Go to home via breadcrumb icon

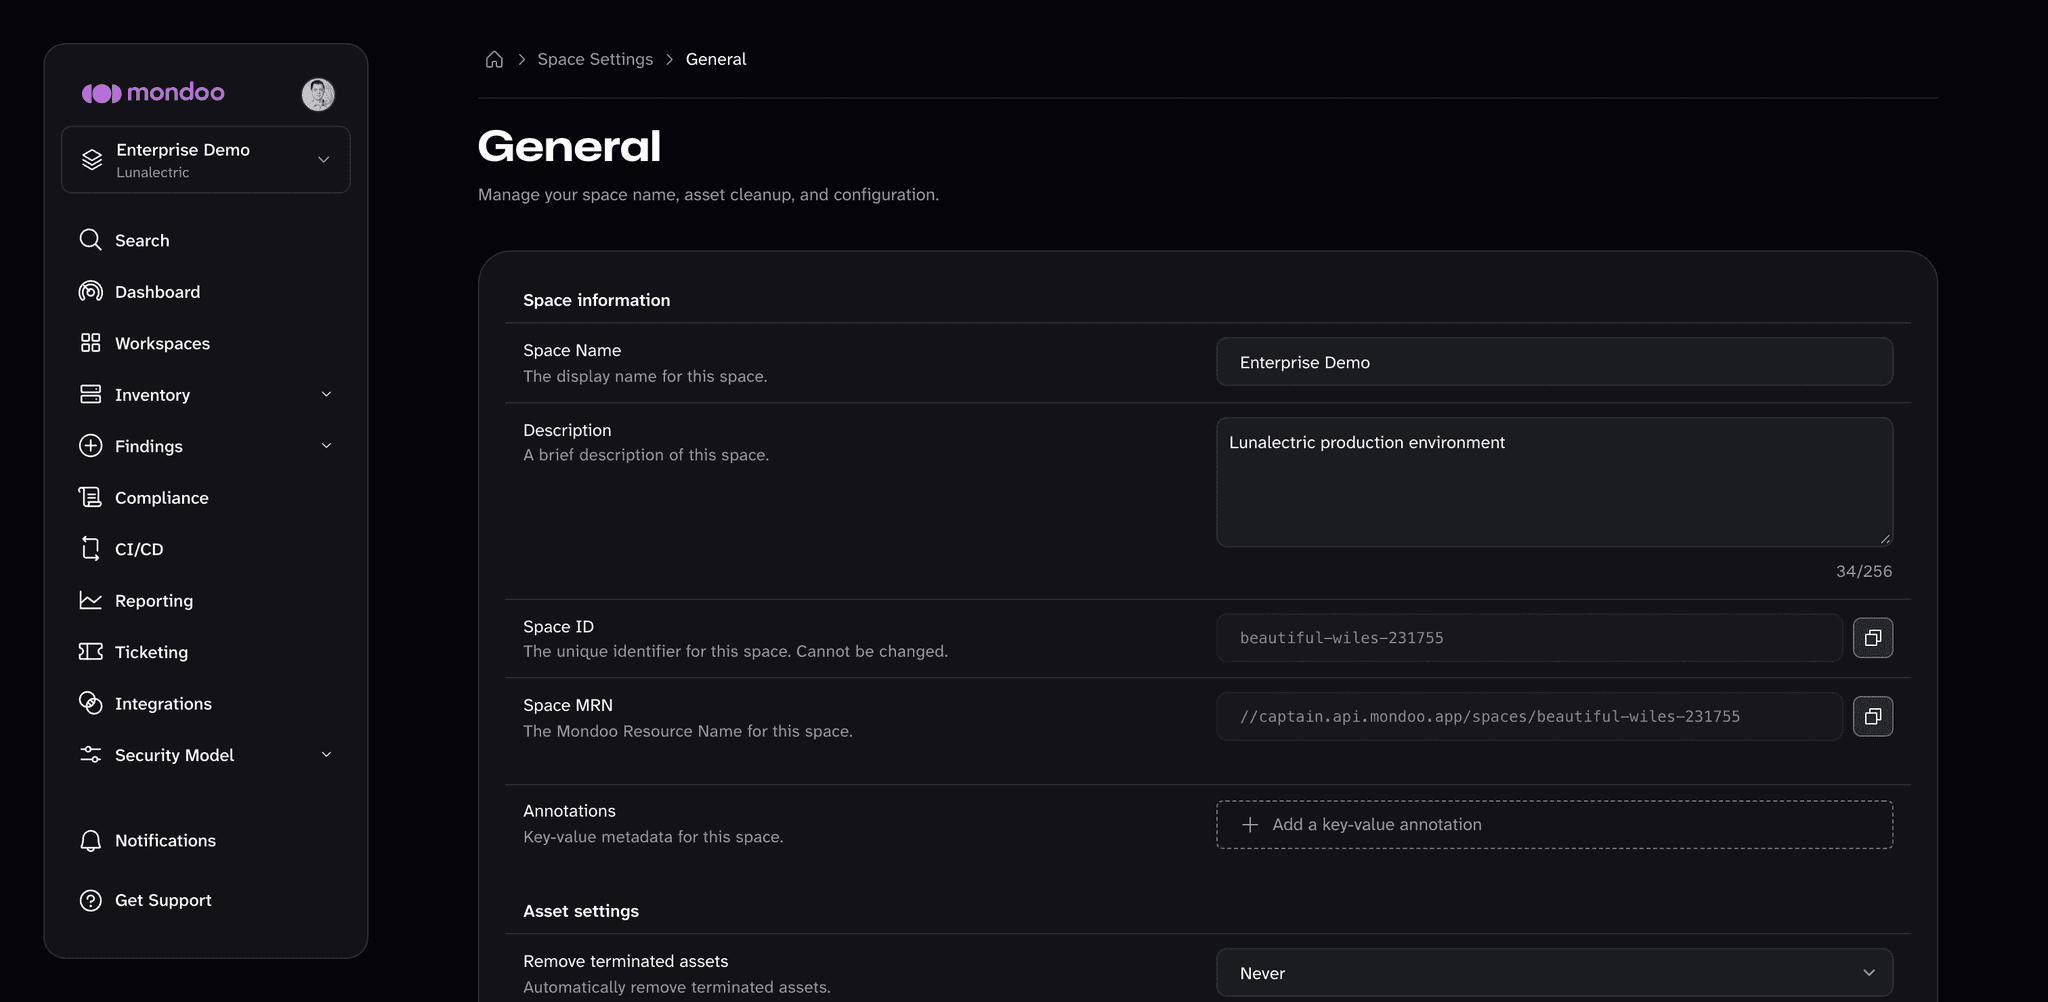pos(494,59)
